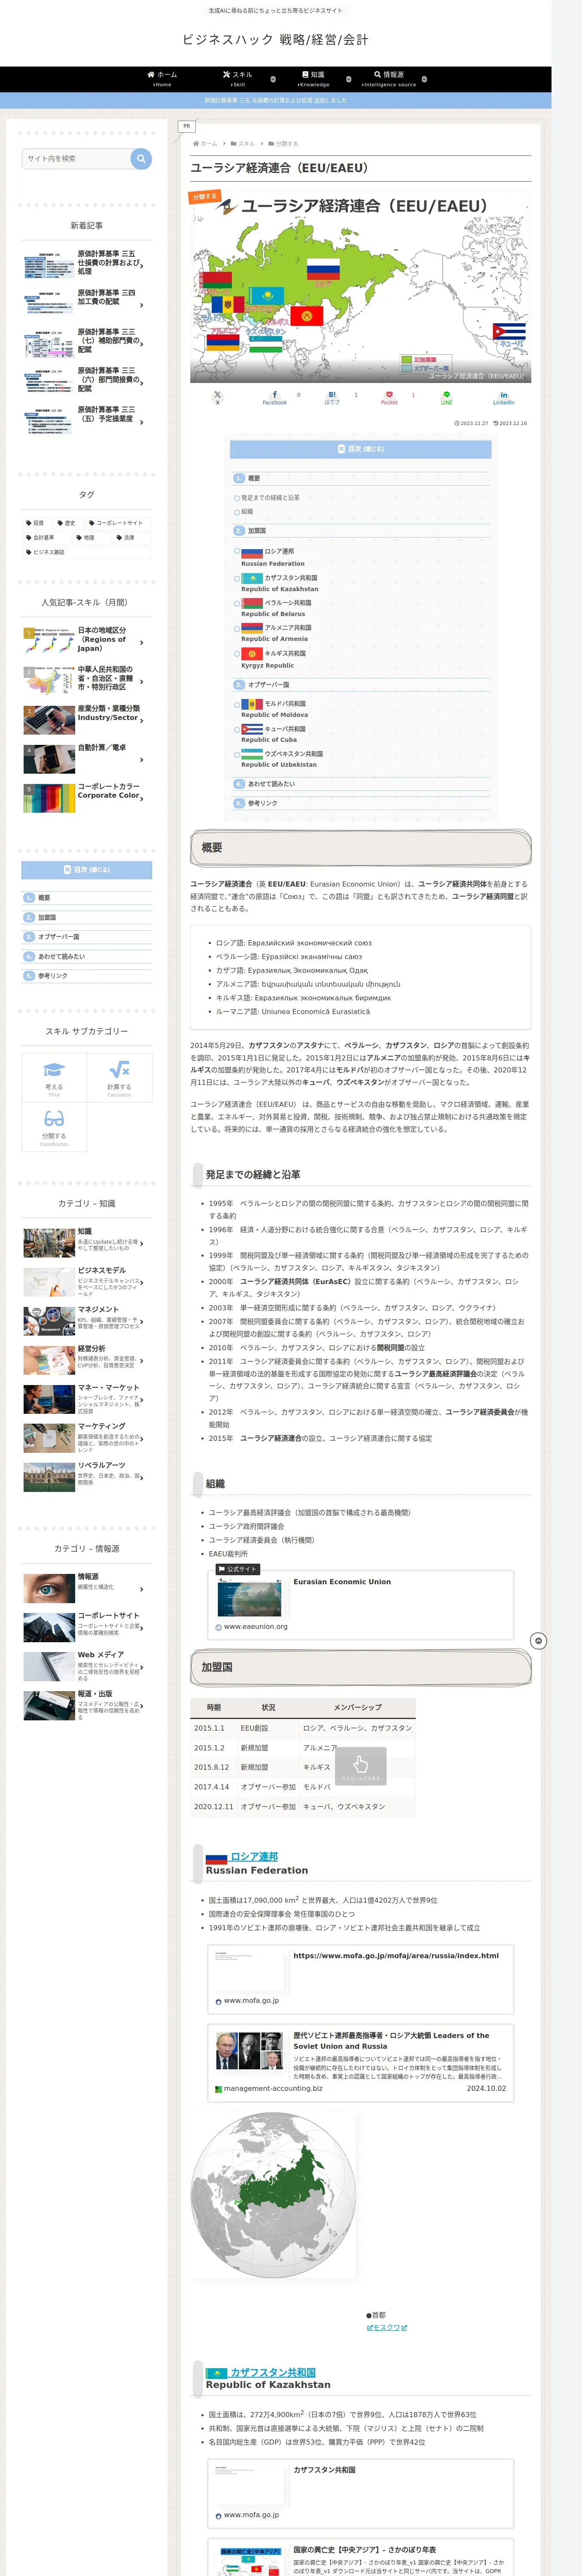Jump to キルギス共和国 in the contents list
Image resolution: width=582 pixels, height=2576 pixels.
274,659
